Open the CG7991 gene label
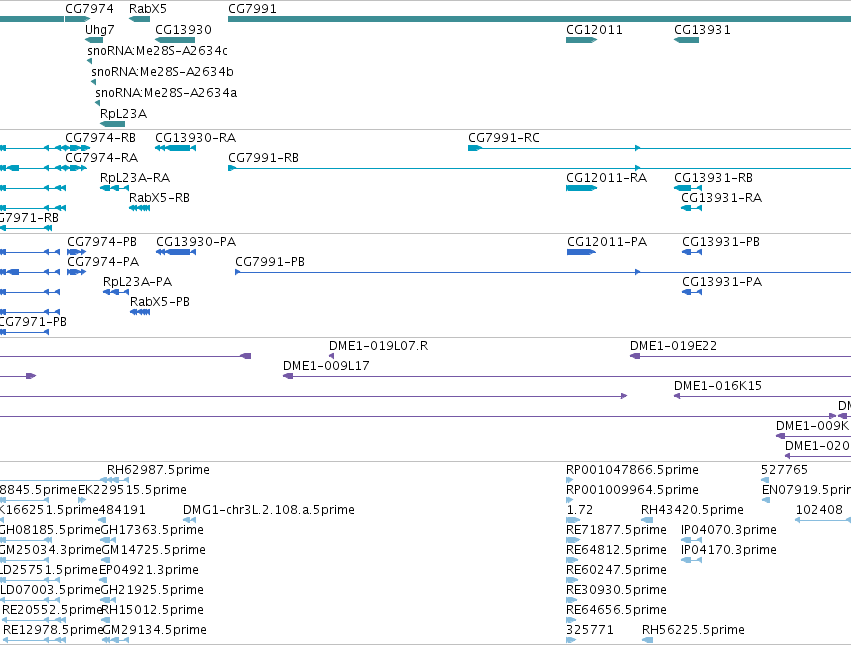 coord(252,9)
